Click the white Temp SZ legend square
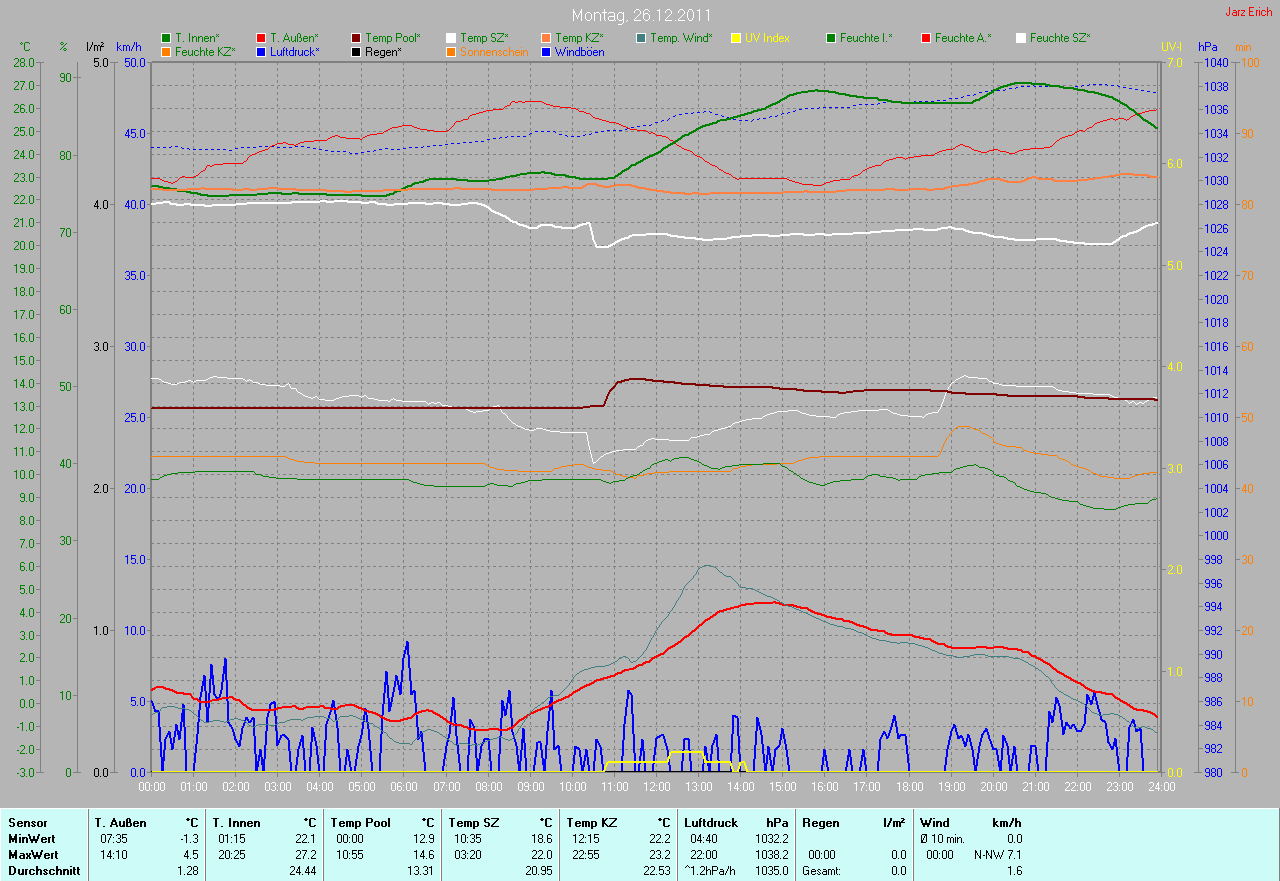Screen dimensions: 1280x881 tap(451, 38)
